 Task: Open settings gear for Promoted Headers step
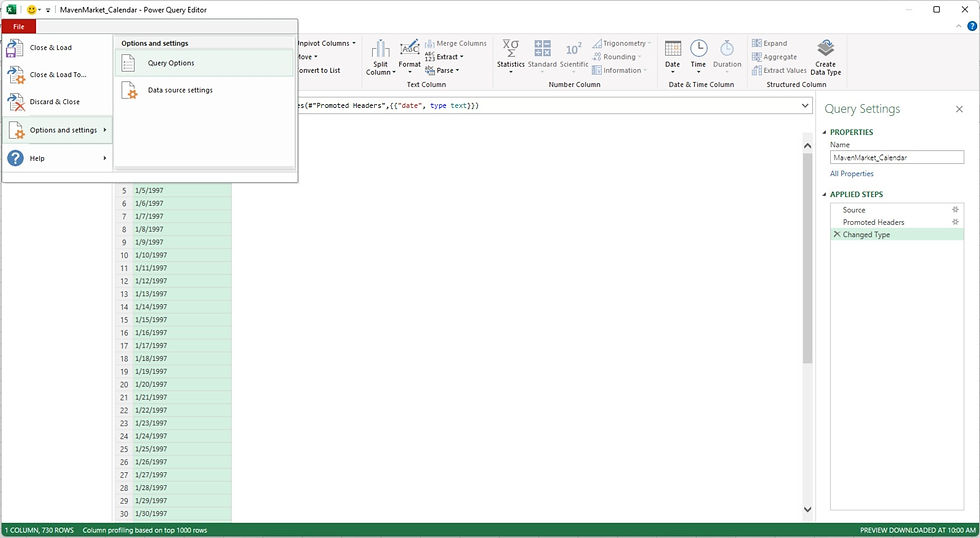point(955,222)
